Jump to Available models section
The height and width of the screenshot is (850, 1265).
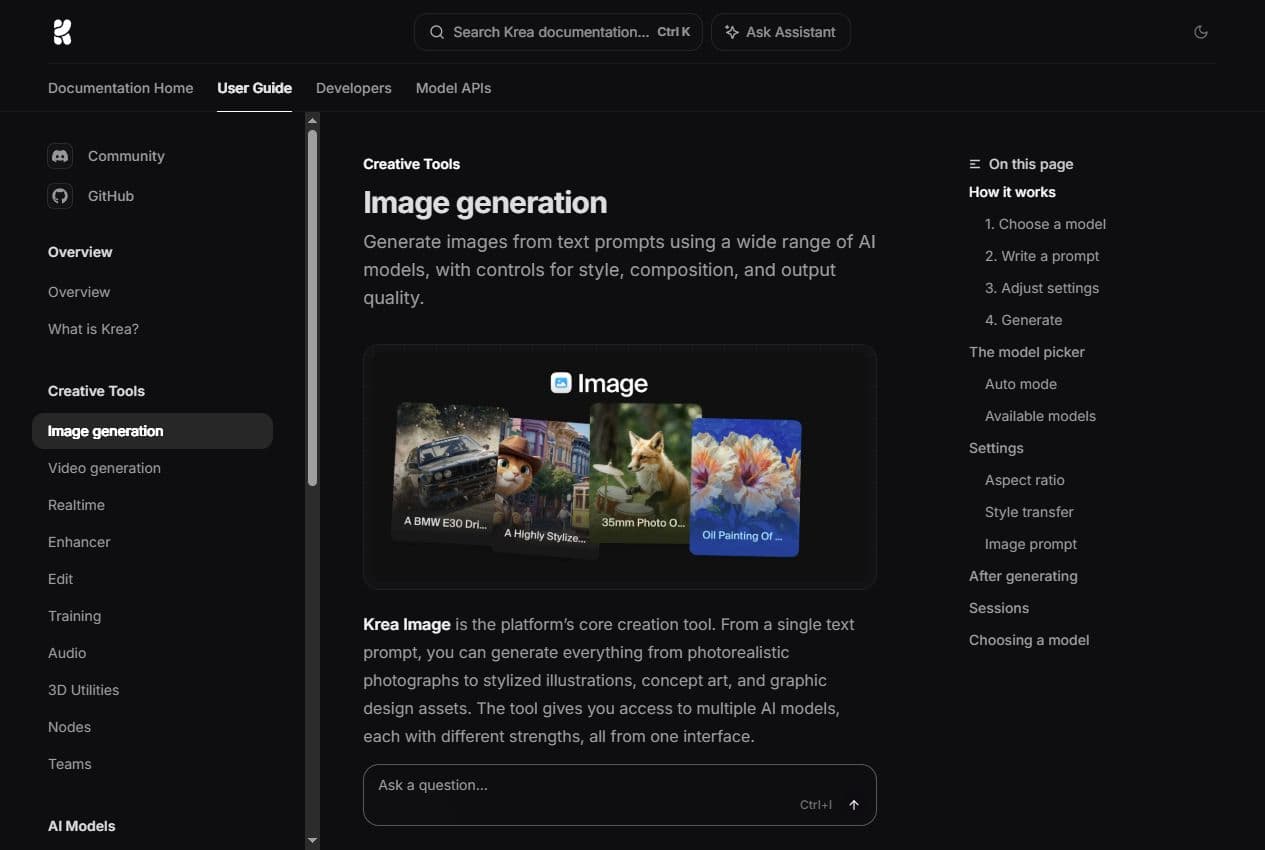[x=1040, y=416]
